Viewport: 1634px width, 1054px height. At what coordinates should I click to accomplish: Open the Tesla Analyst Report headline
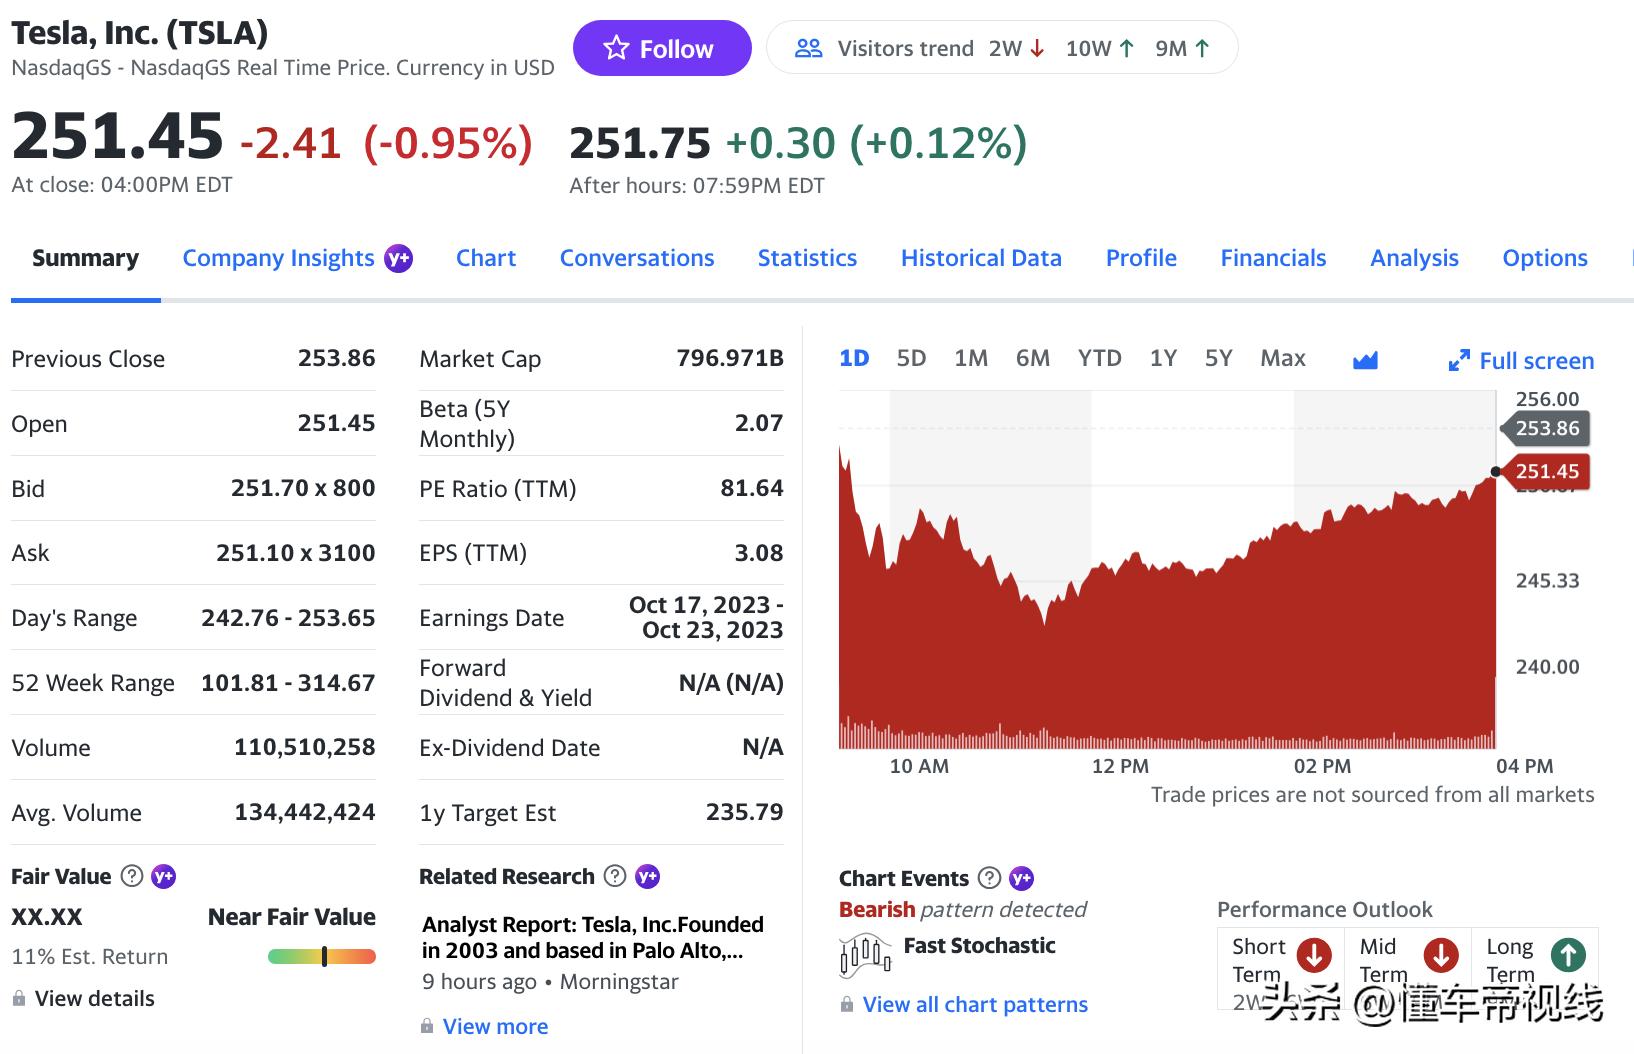point(592,937)
